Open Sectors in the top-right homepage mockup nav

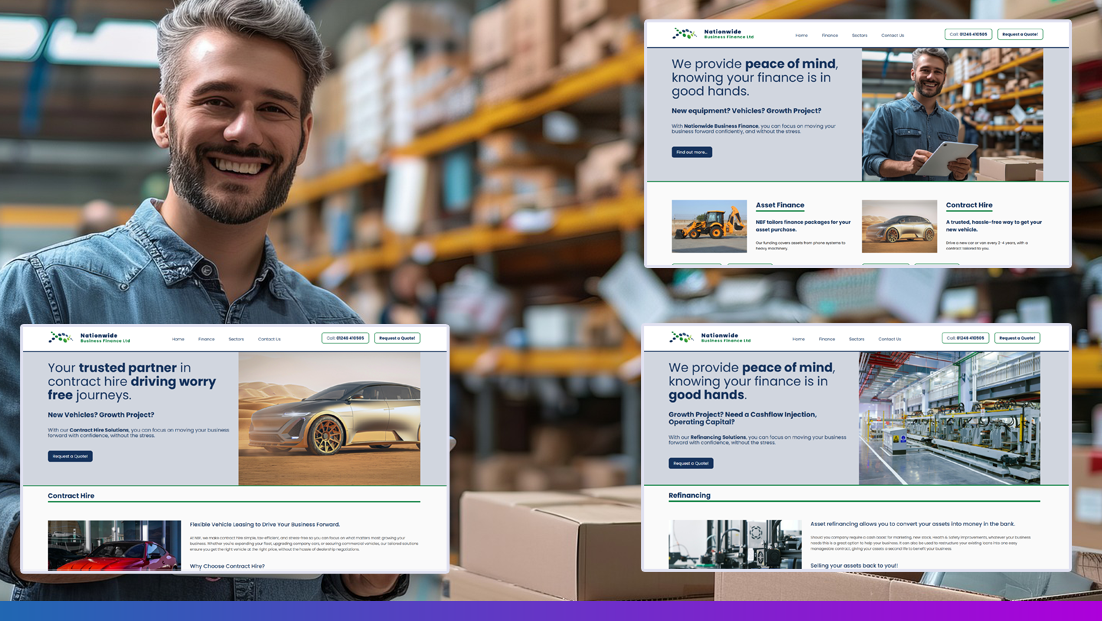pos(860,35)
